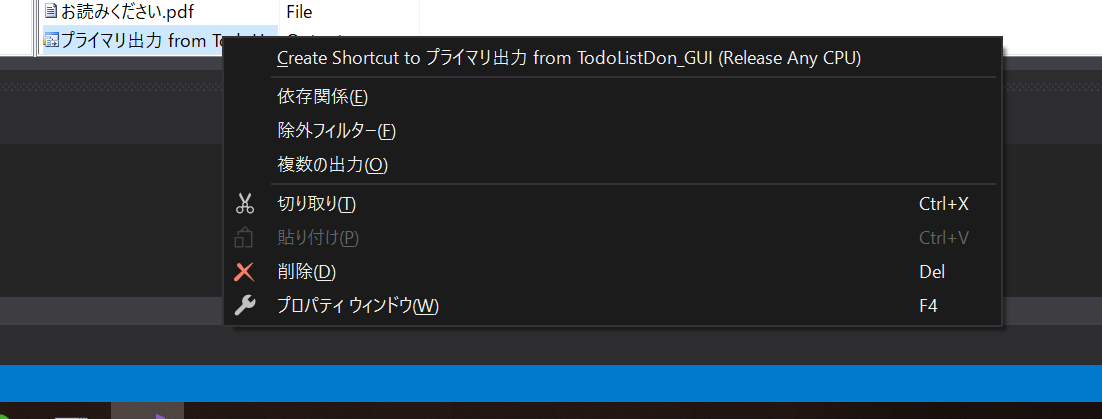
Task: Choose 切り取り(T) in the context menu
Action: pyautogui.click(x=316, y=204)
